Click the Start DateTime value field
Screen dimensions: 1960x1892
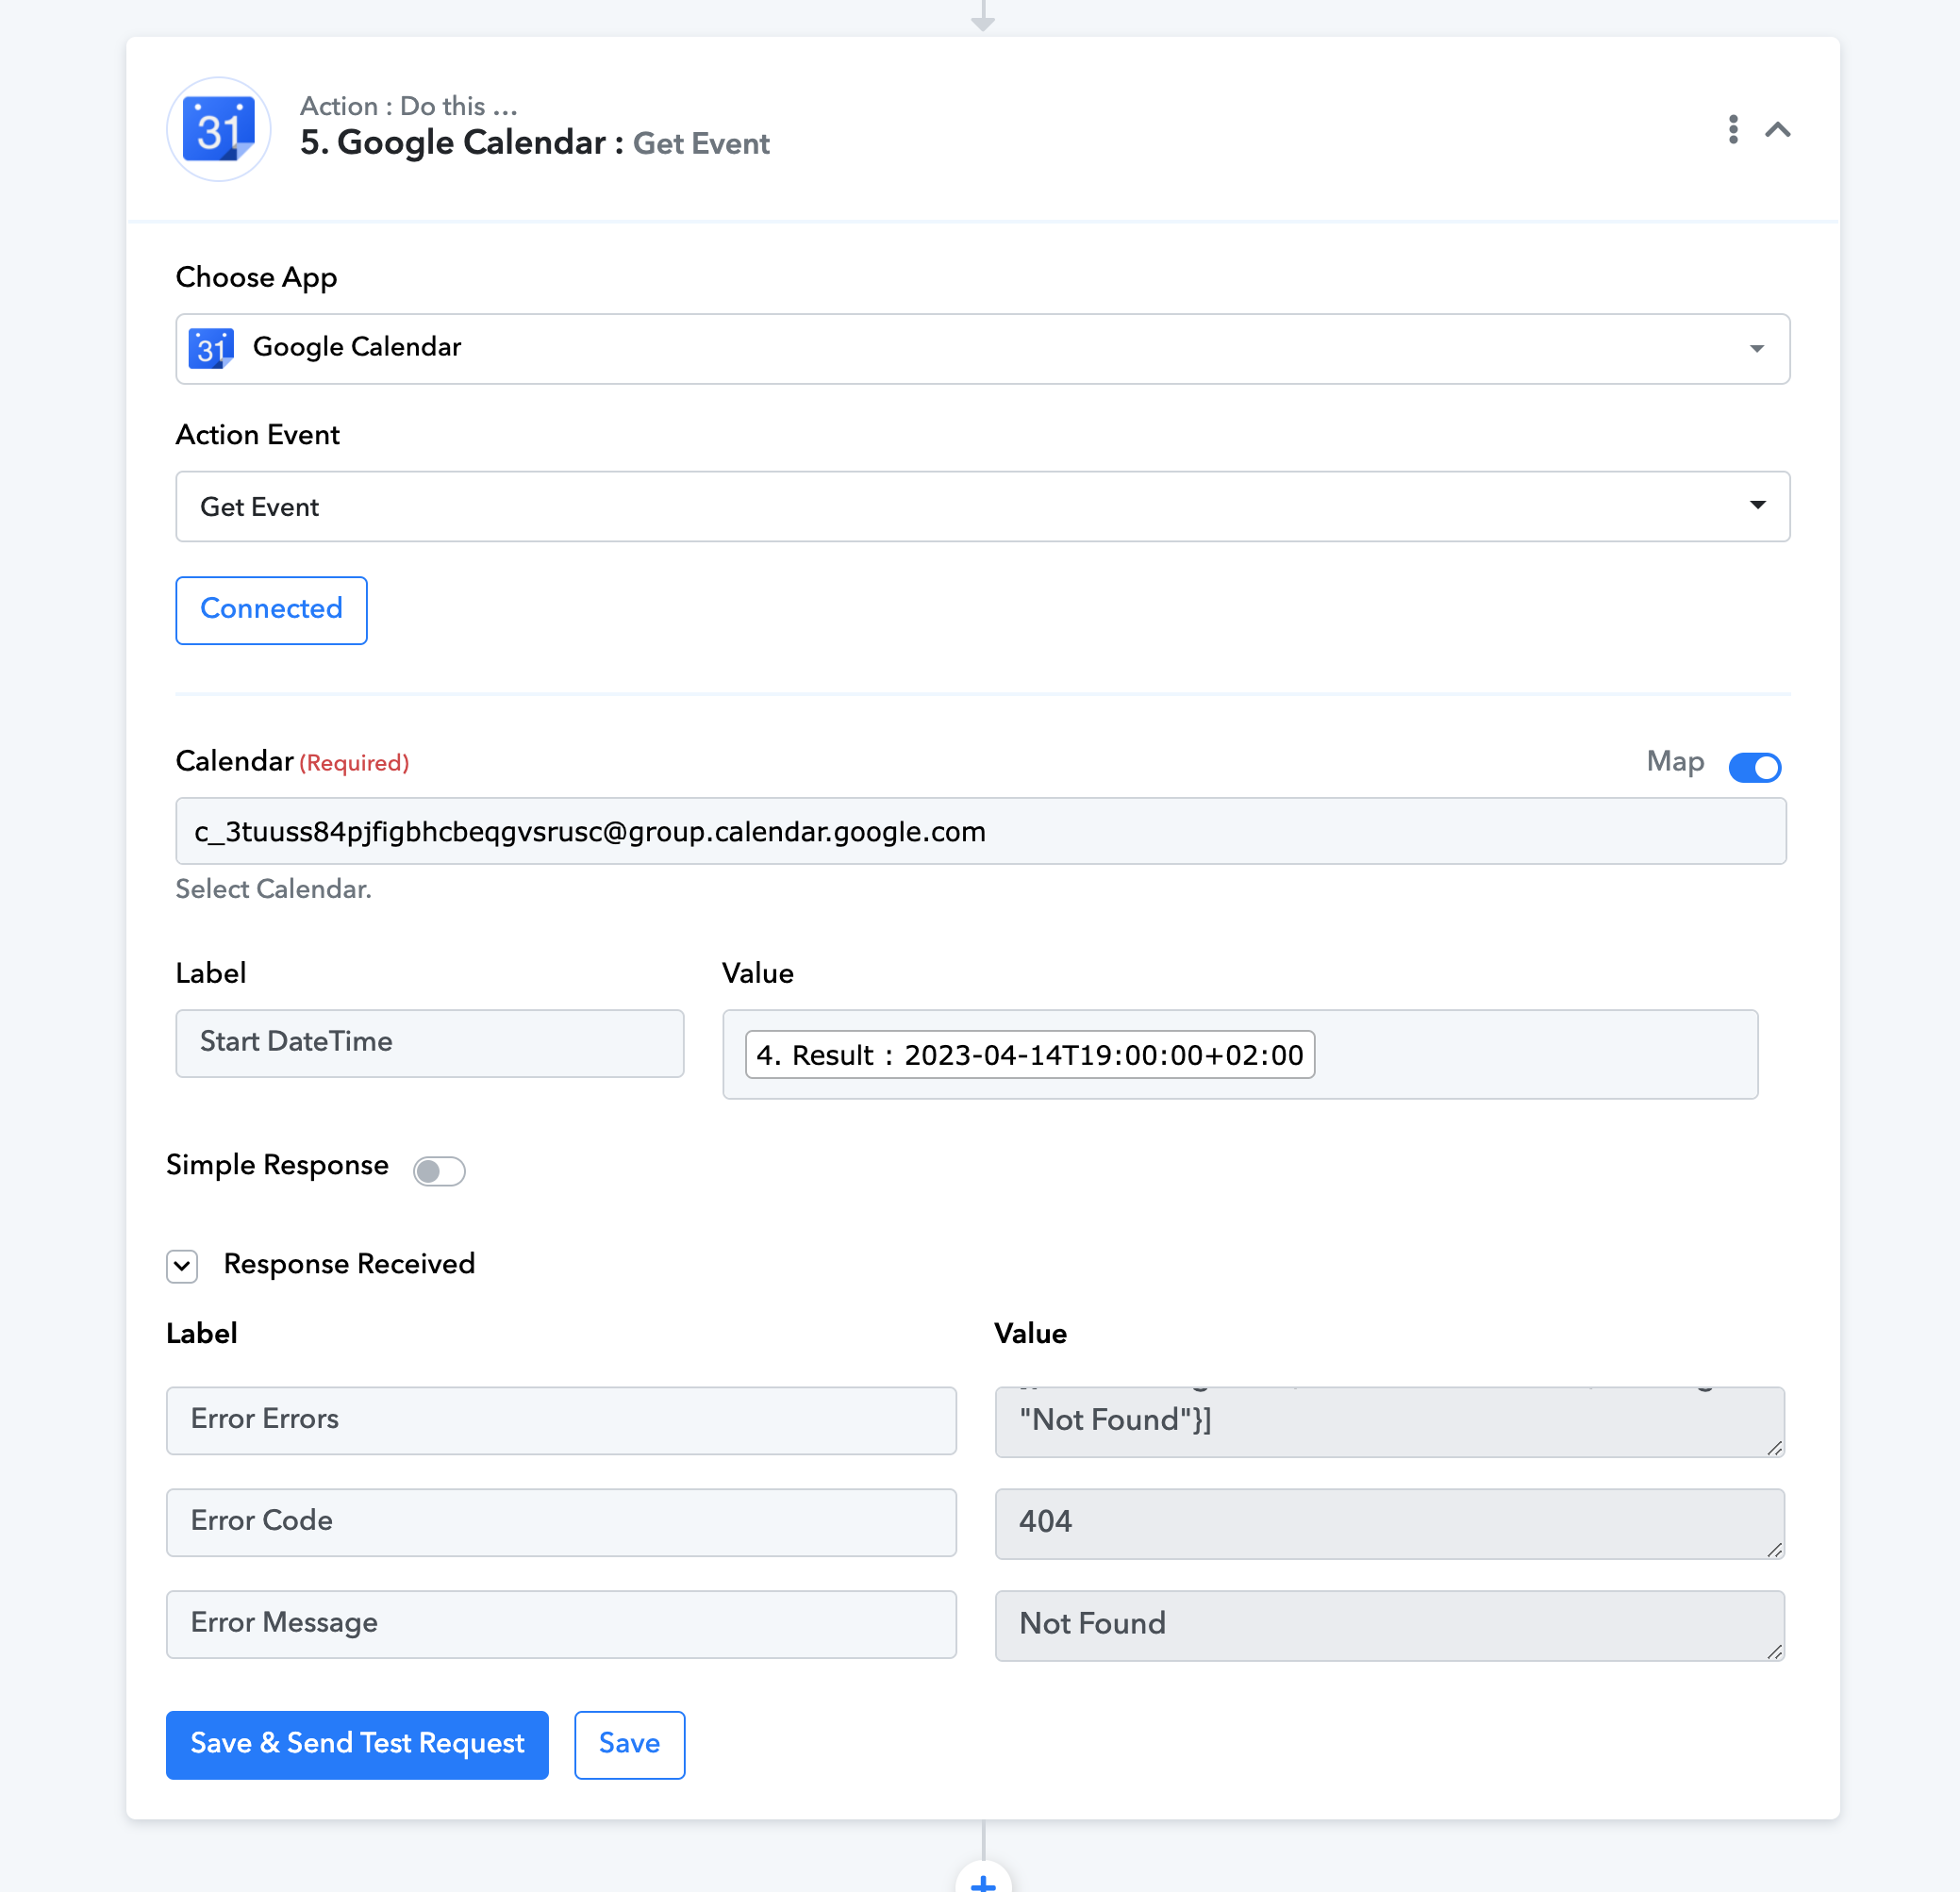tap(1239, 1054)
